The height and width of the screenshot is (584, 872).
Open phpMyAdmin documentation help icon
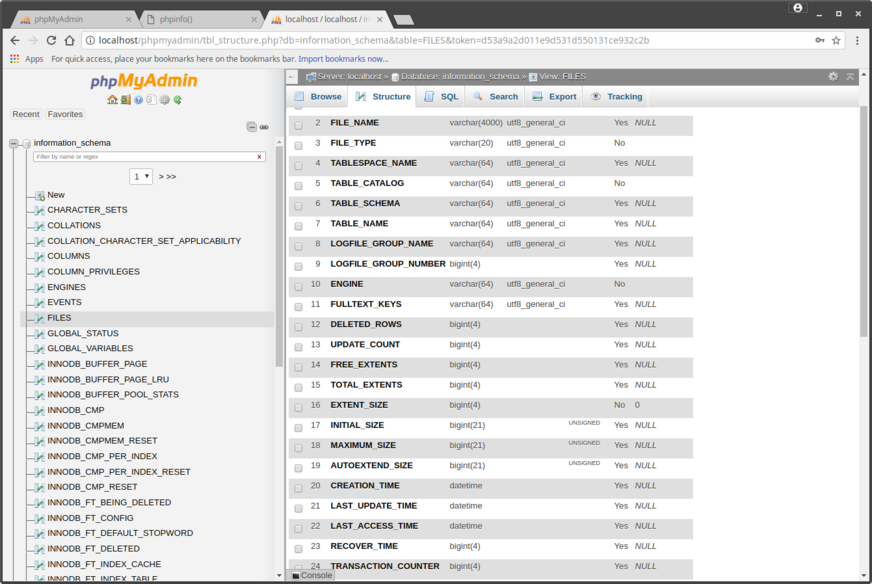pyautogui.click(x=138, y=100)
